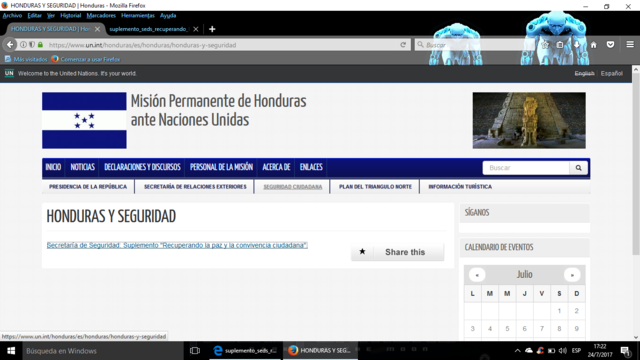The height and width of the screenshot is (360, 640).
Task: Switch to Edge suplemento_seds taskbar window
Action: click(x=245, y=351)
